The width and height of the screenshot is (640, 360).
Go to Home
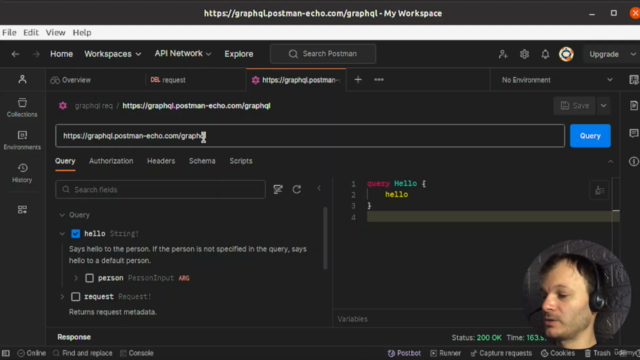(61, 54)
